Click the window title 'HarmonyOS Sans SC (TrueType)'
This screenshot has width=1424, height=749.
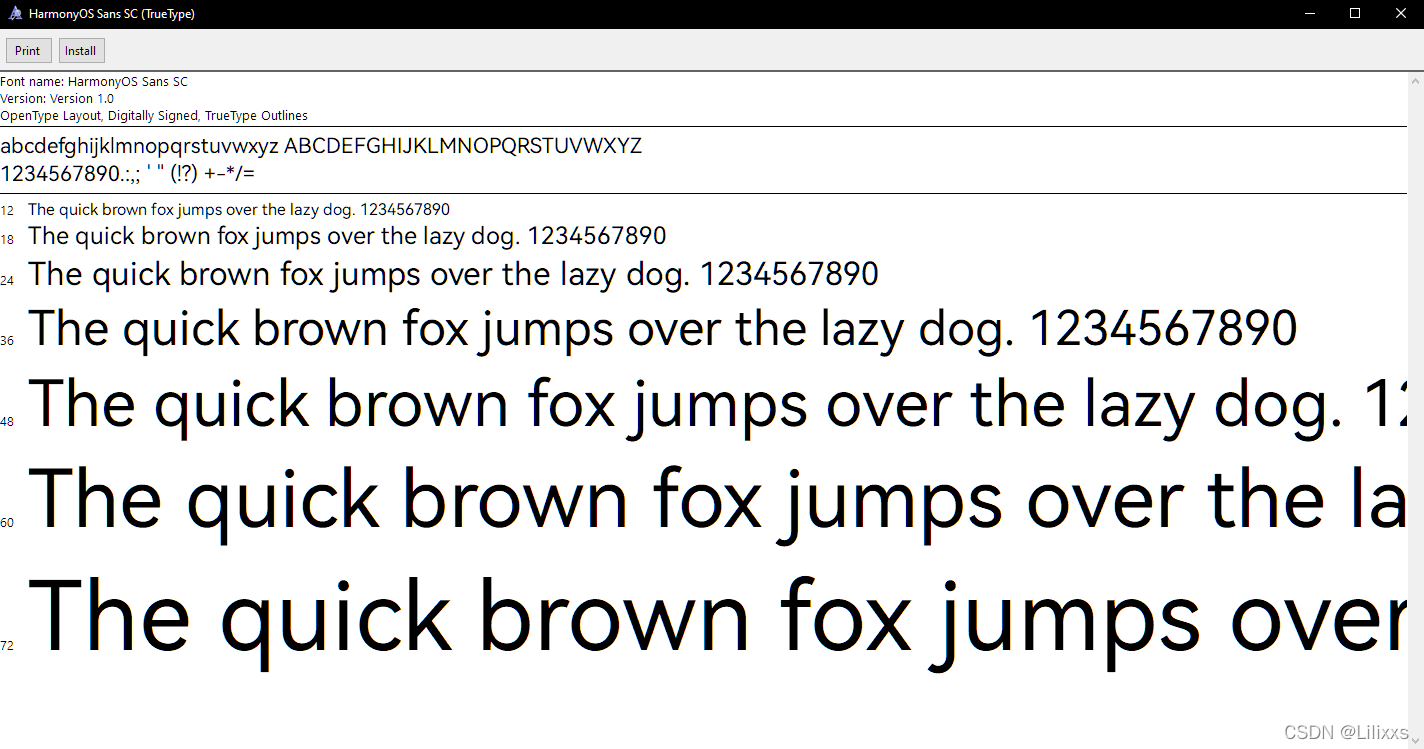(112, 14)
